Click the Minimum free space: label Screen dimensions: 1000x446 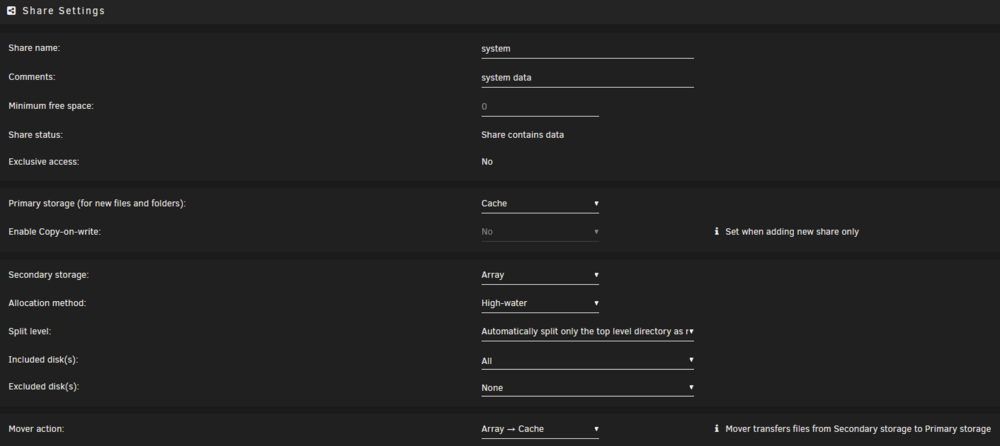(x=51, y=106)
